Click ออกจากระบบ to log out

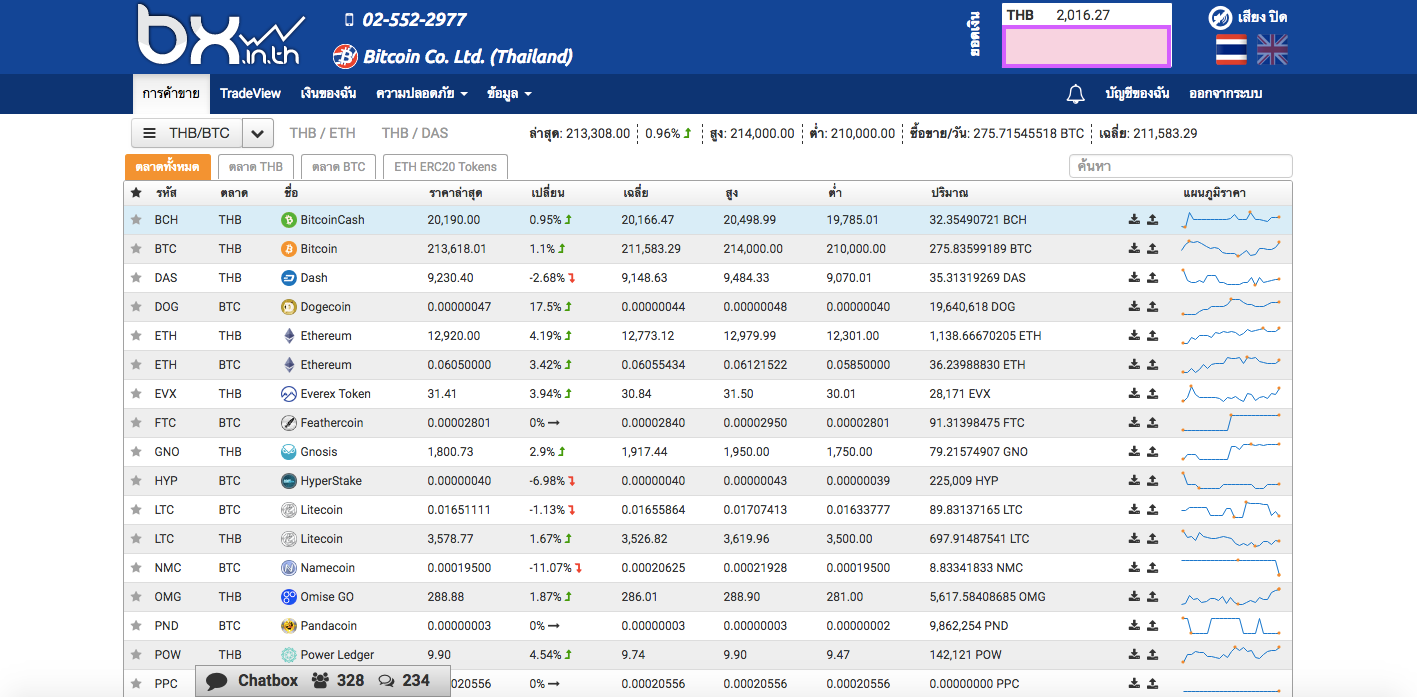click(x=1226, y=94)
